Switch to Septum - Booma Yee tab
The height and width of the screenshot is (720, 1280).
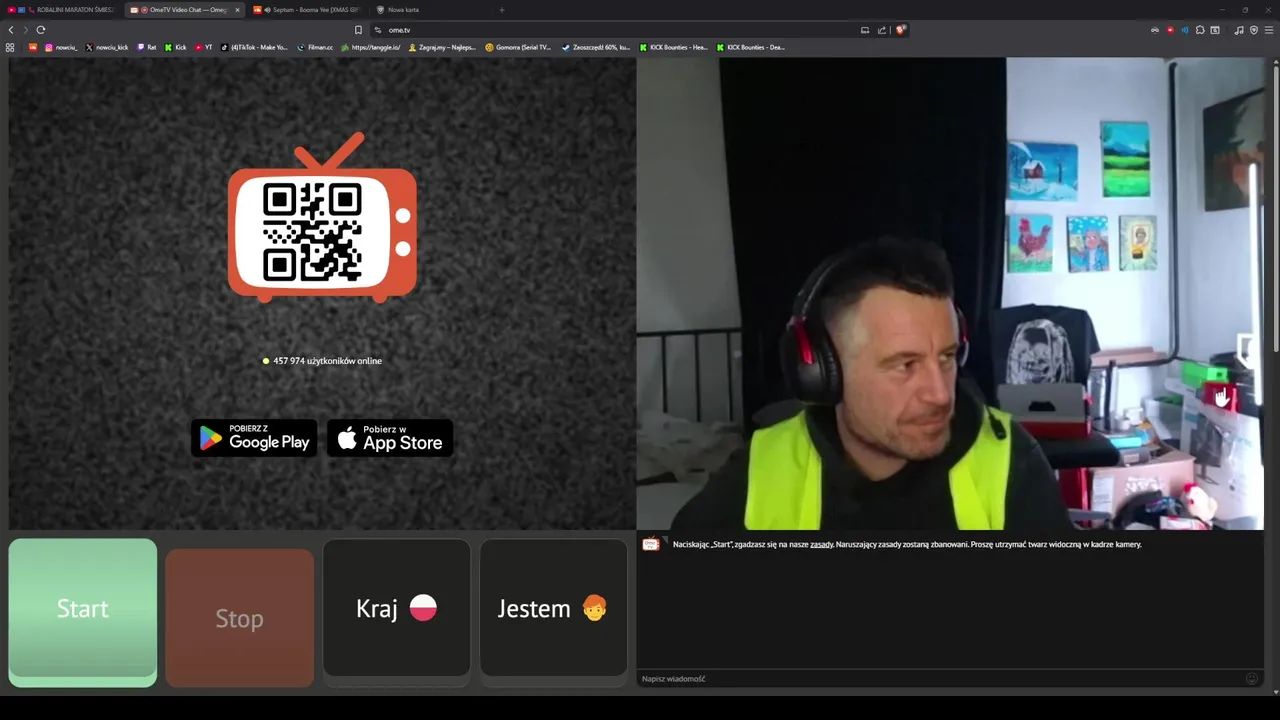(305, 10)
